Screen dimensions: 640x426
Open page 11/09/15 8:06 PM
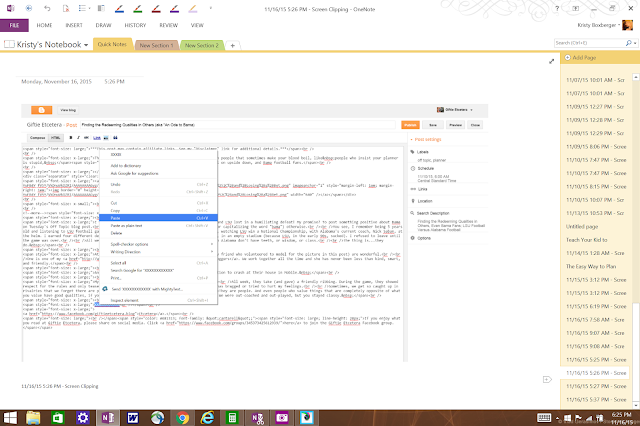595,146
